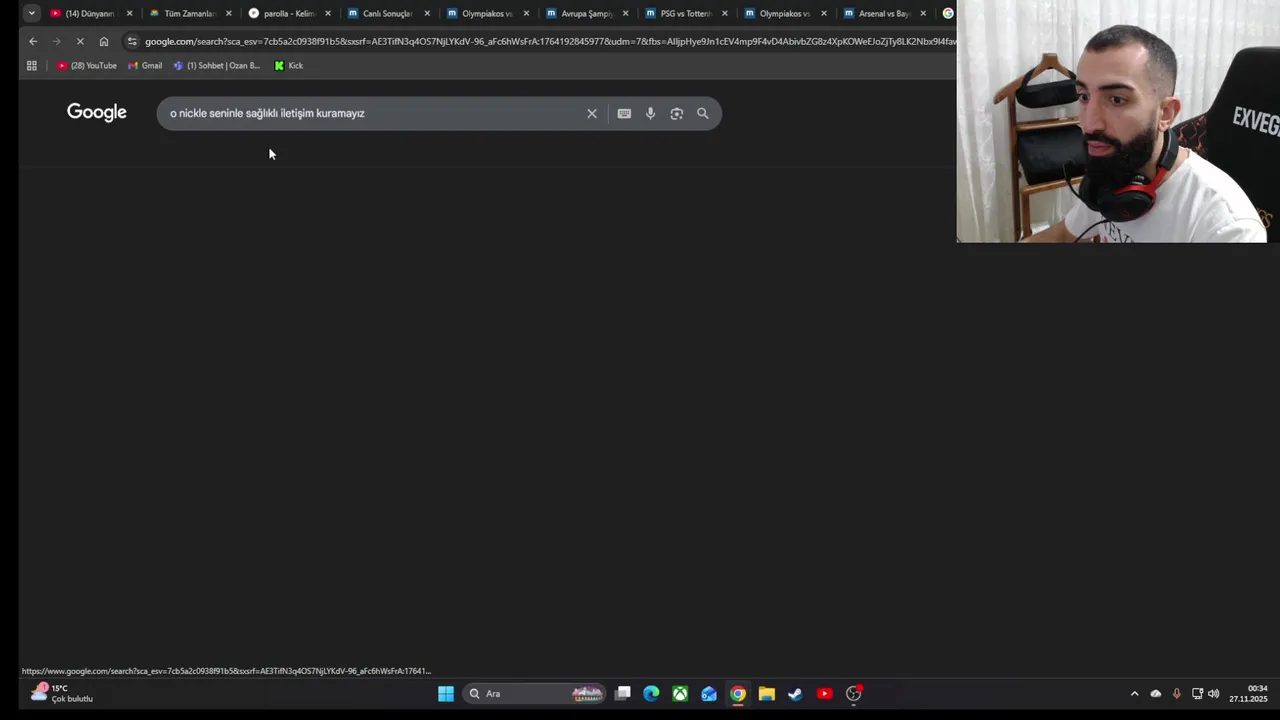Open the Gmail bookmark
Image resolution: width=1280 pixels, height=720 pixels.
[x=145, y=66]
